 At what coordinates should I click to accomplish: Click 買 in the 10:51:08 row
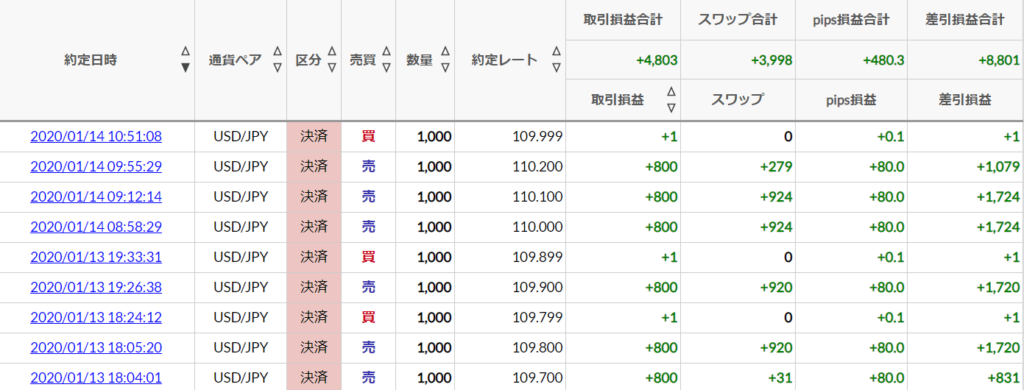(369, 137)
